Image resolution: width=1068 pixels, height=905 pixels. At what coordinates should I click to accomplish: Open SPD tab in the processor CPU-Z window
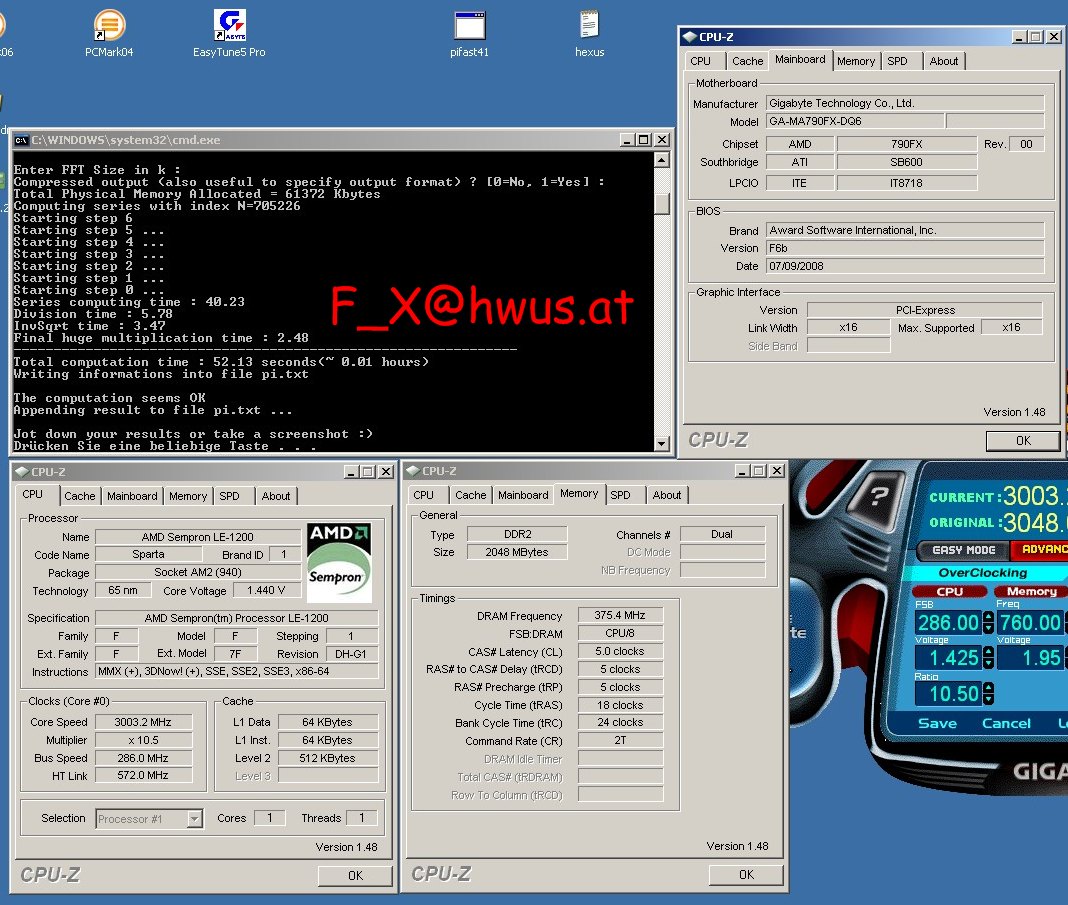pyautogui.click(x=230, y=496)
